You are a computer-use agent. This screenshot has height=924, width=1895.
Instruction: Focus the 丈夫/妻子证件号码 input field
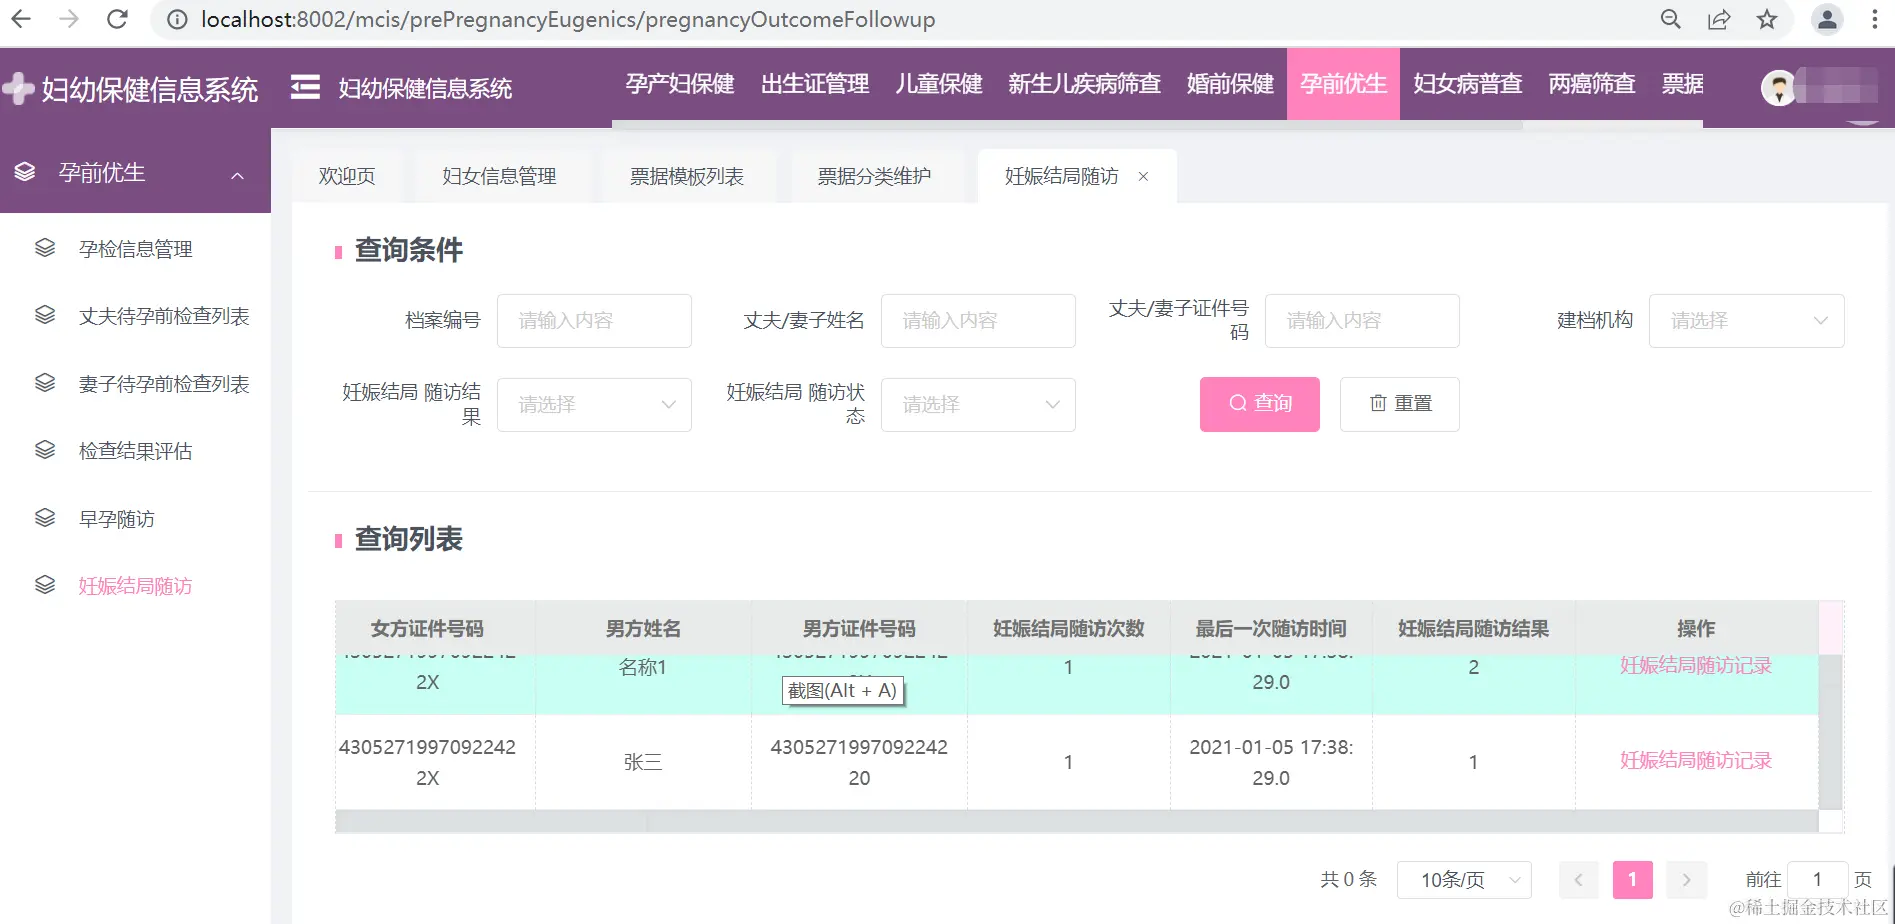(1362, 321)
